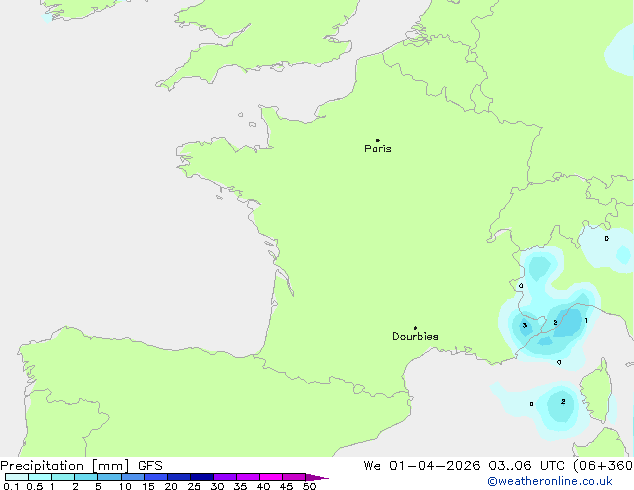634x490 pixels.
Task: Click the precipitation value '2' west of Corsica
Action: [x=563, y=401]
